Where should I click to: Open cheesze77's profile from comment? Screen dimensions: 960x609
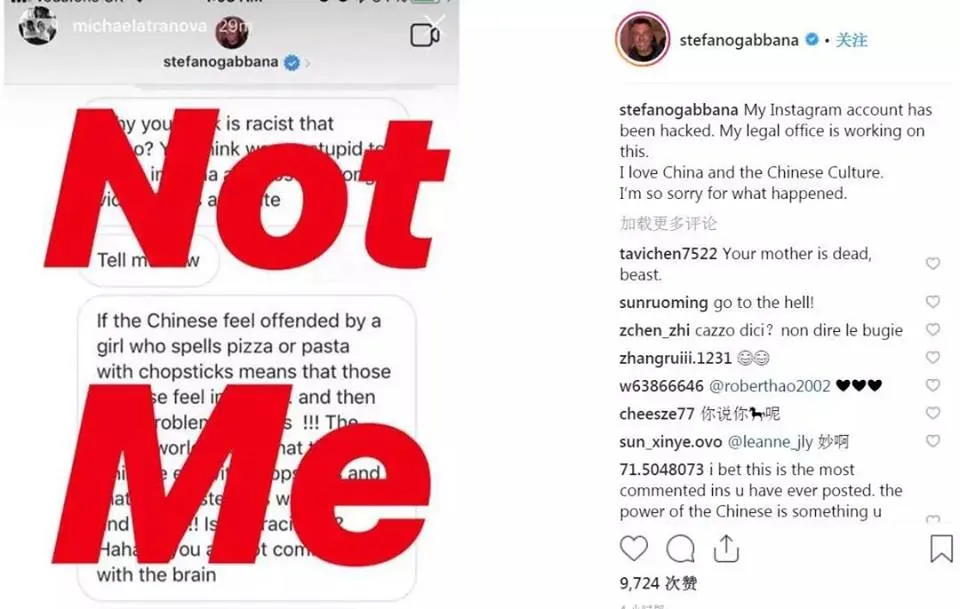pyautogui.click(x=656, y=414)
